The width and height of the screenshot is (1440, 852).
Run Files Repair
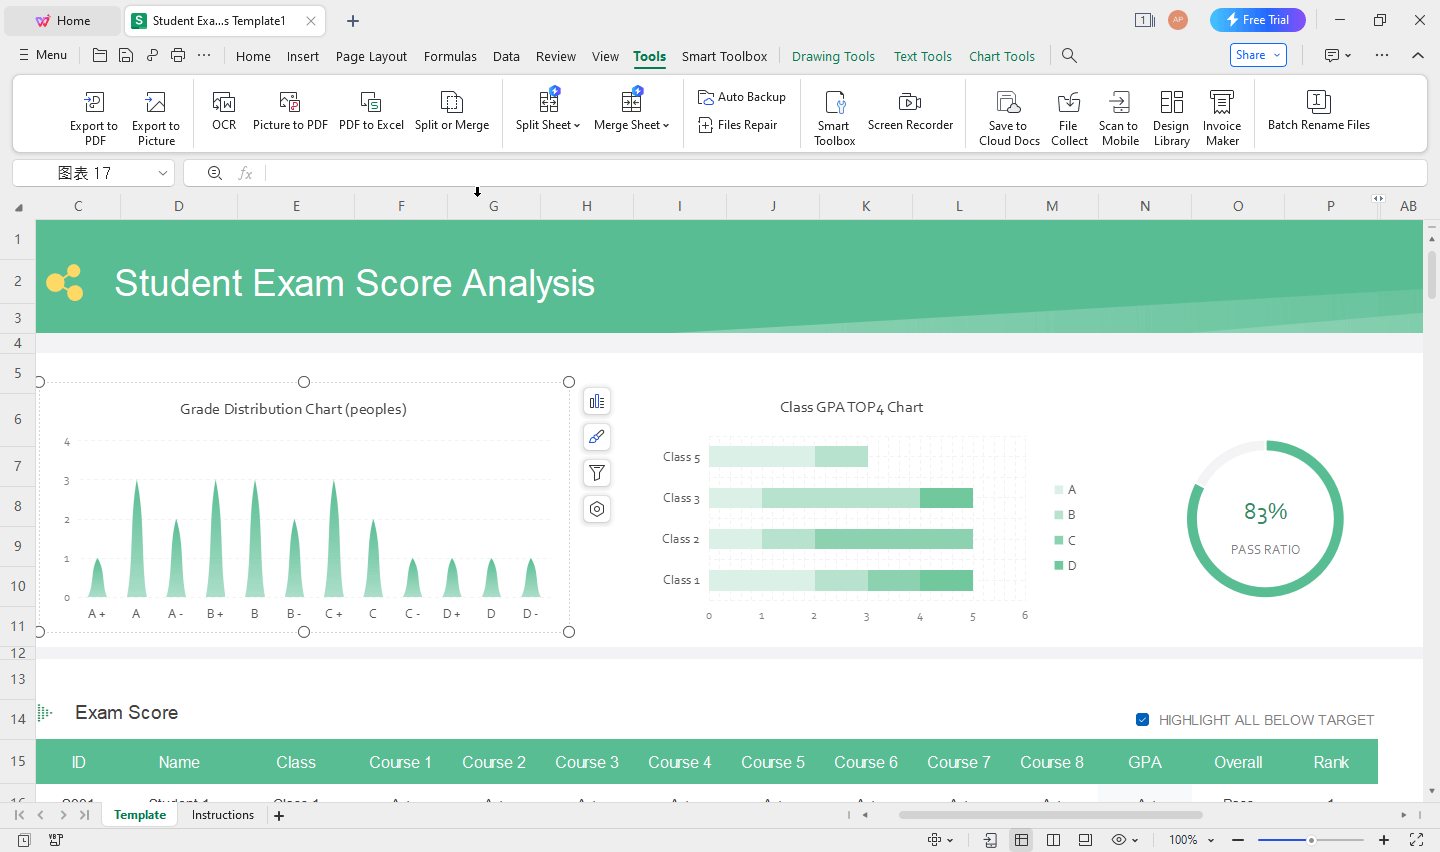point(741,124)
